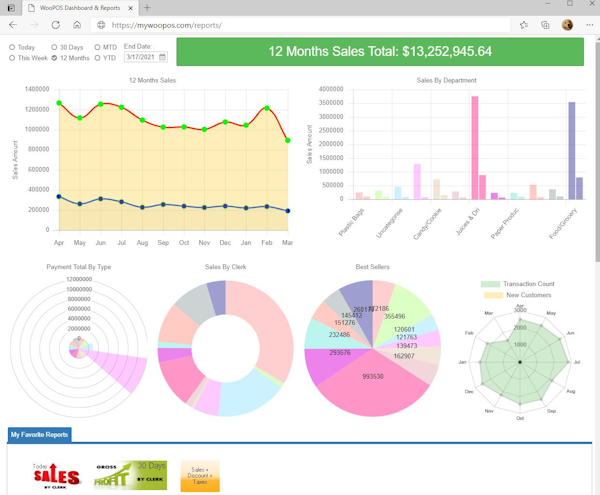600x495 pixels.
Task: Toggle Transaction Count legend swatch
Action: [490, 284]
